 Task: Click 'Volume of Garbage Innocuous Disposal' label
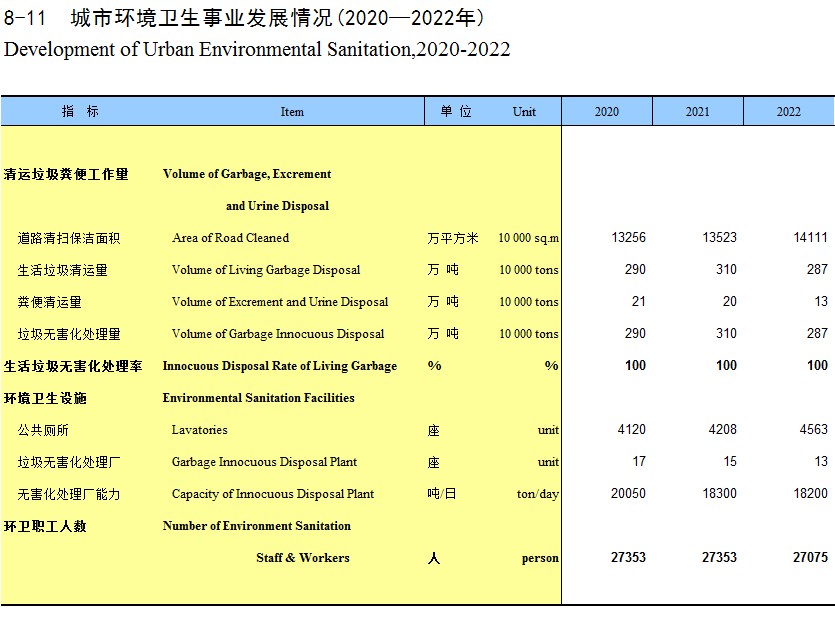pos(277,334)
